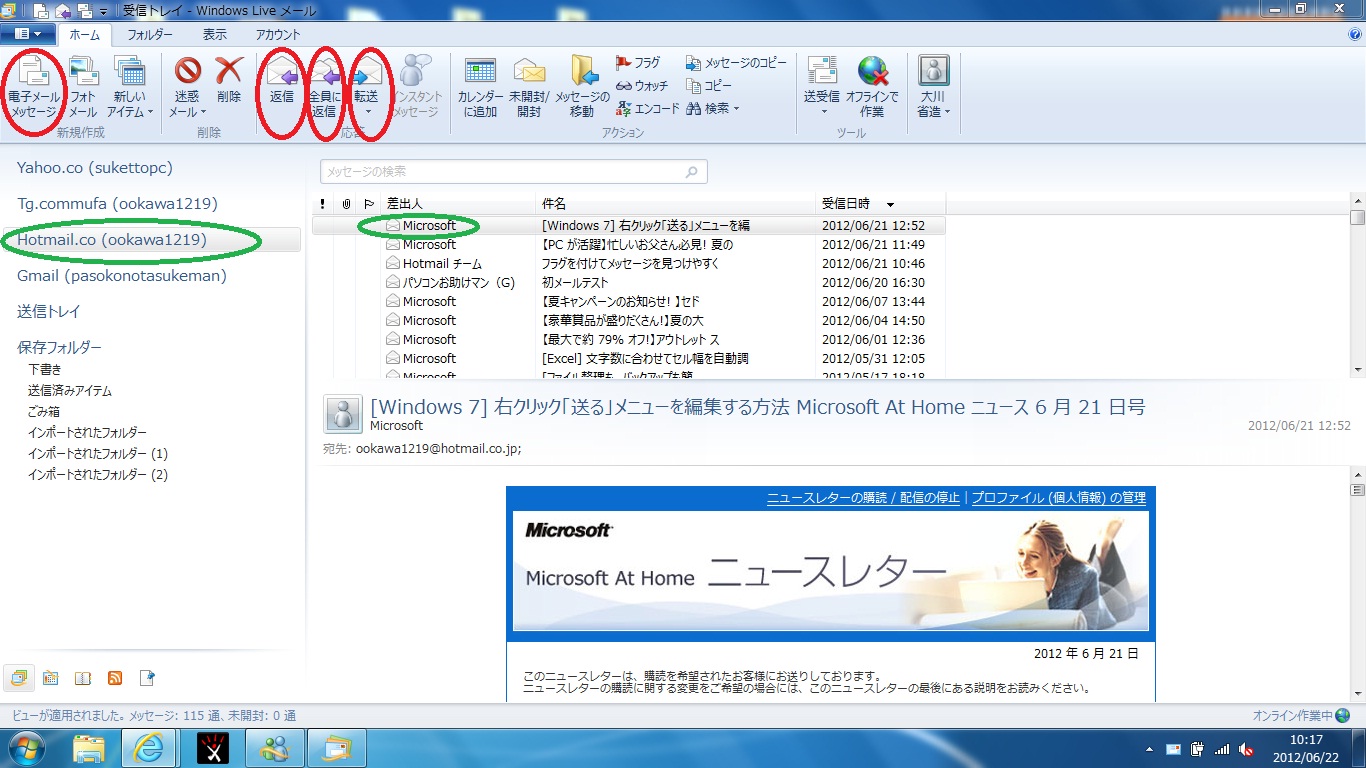Toggle ウォッチ on the conversation
1366x768 pixels.
tap(642, 86)
